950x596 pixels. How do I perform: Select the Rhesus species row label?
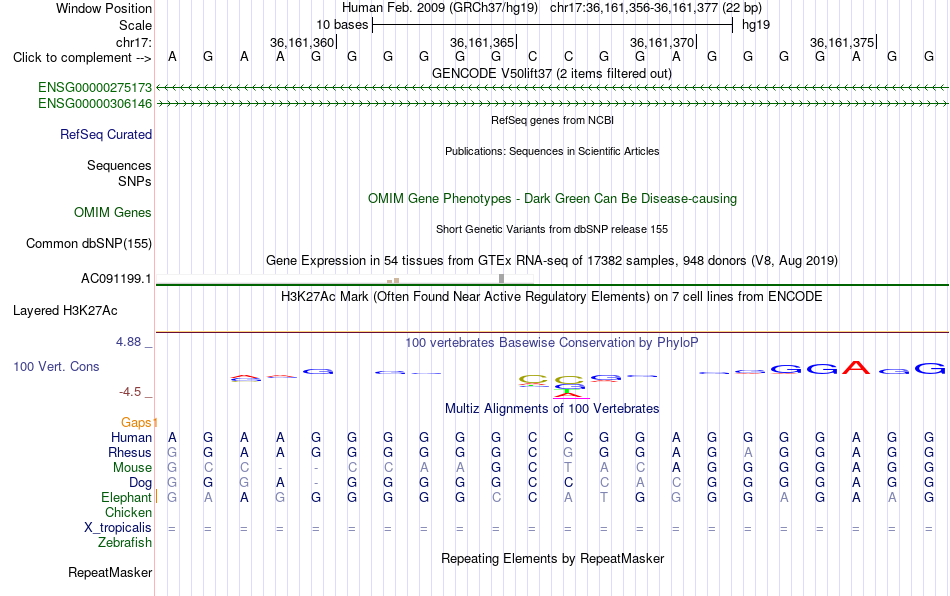pyautogui.click(x=130, y=452)
